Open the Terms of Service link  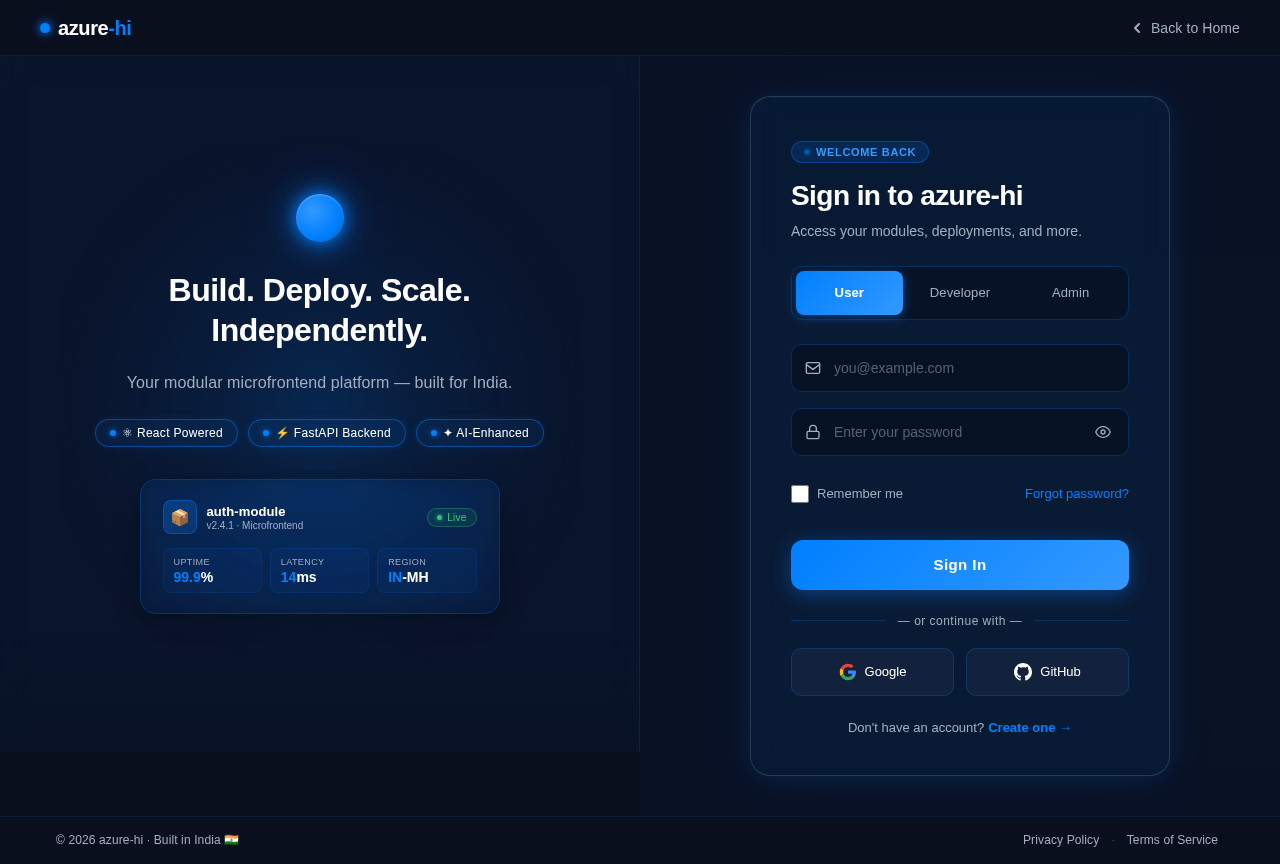tap(1172, 840)
